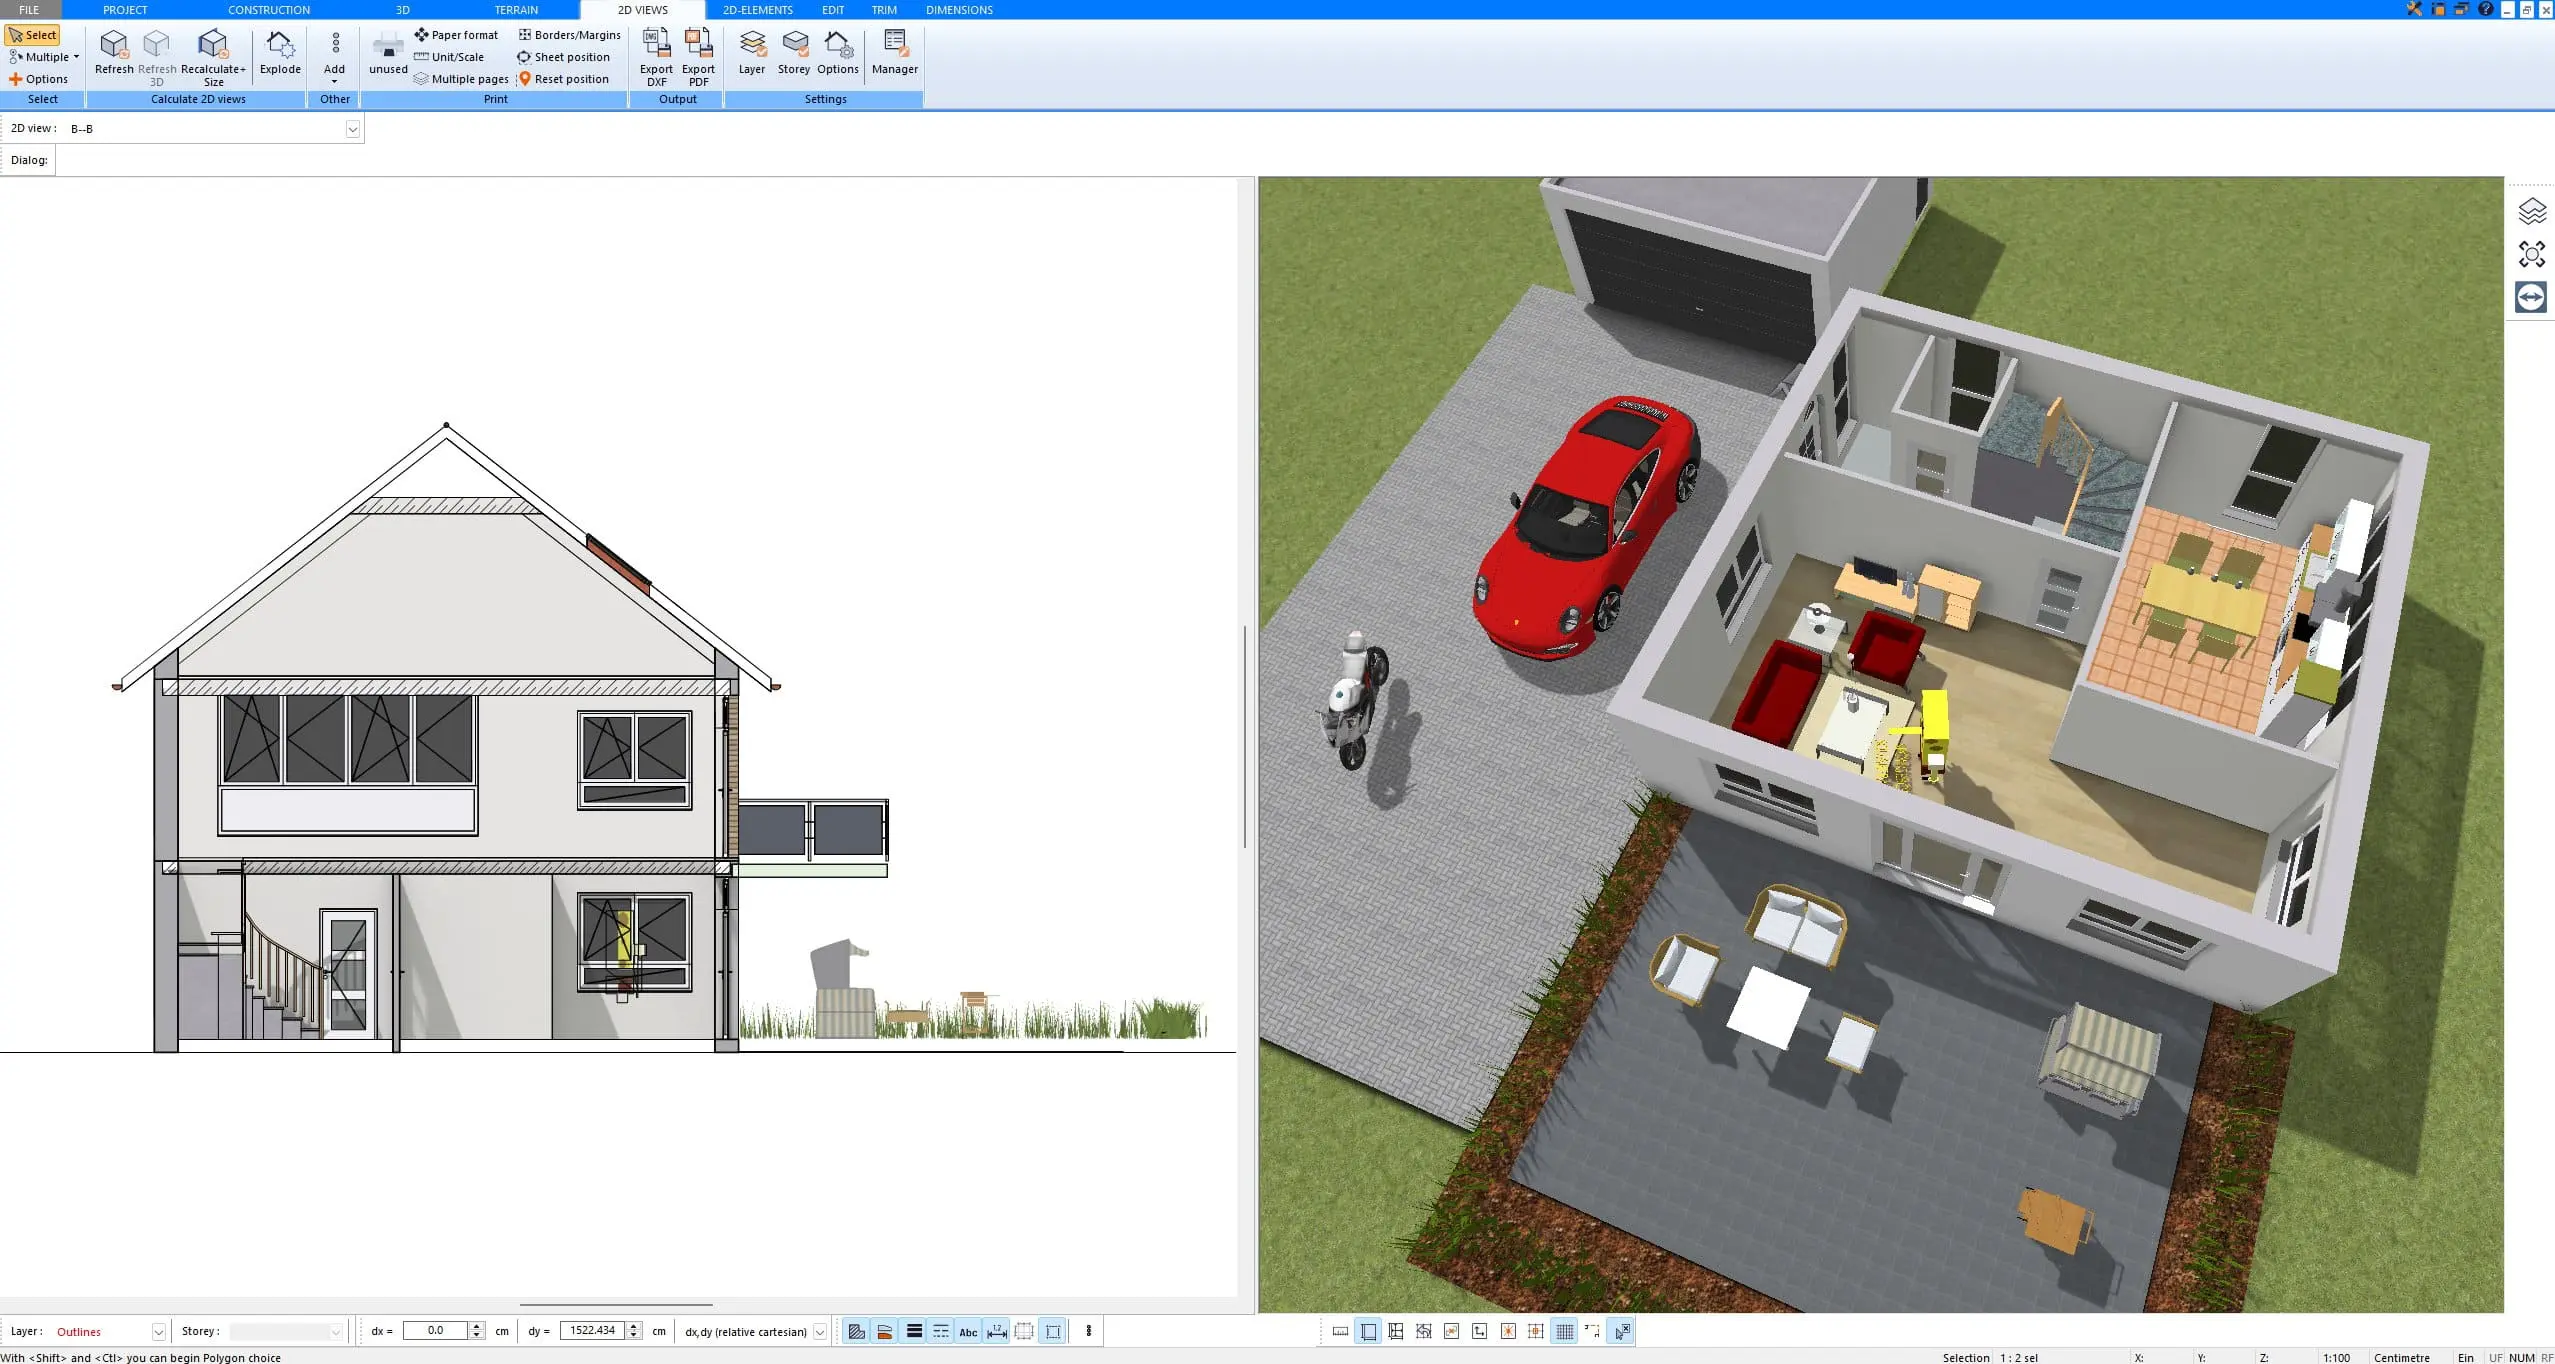
Task: Toggle dimensions display button
Action: (997, 1331)
